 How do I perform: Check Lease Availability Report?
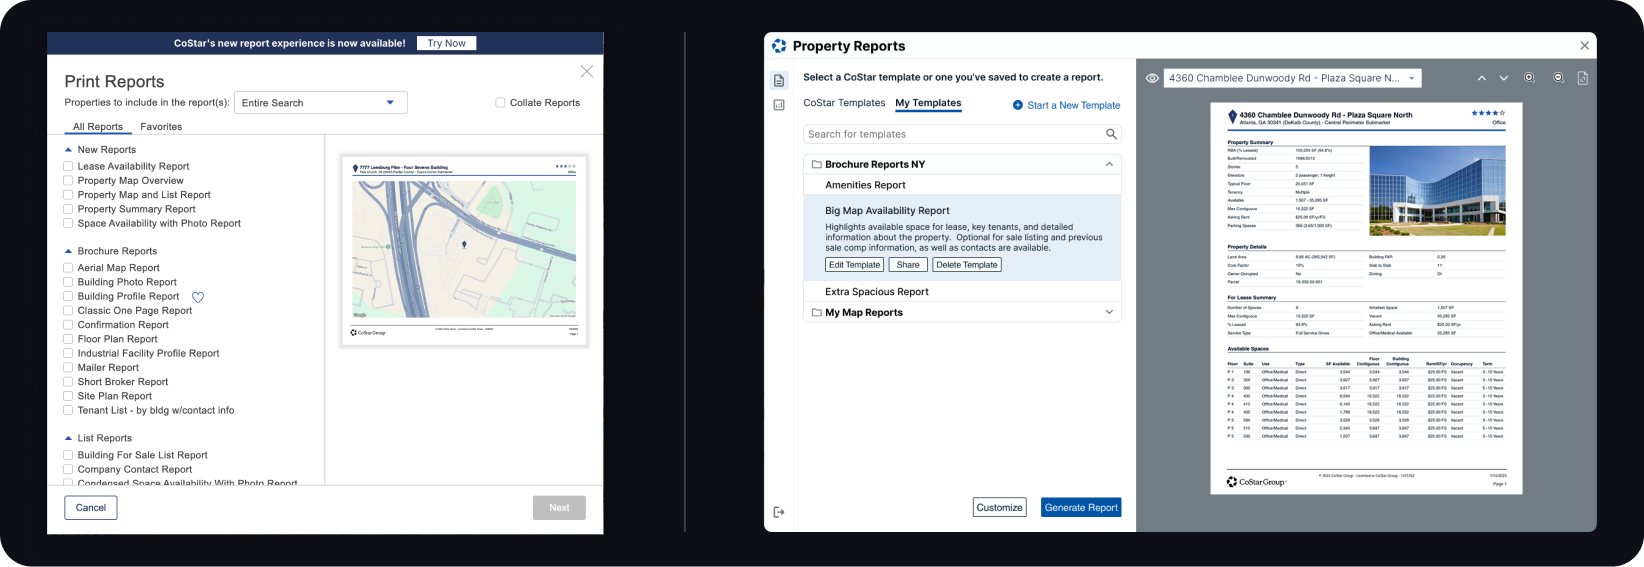[x=68, y=167]
